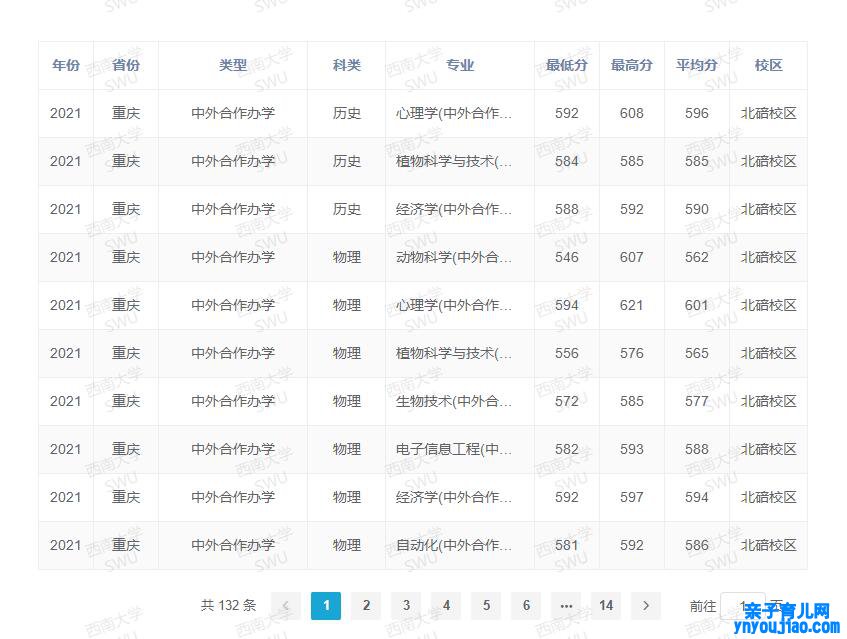Jump to page 4
Viewport: 847px width, 639px height.
point(446,605)
